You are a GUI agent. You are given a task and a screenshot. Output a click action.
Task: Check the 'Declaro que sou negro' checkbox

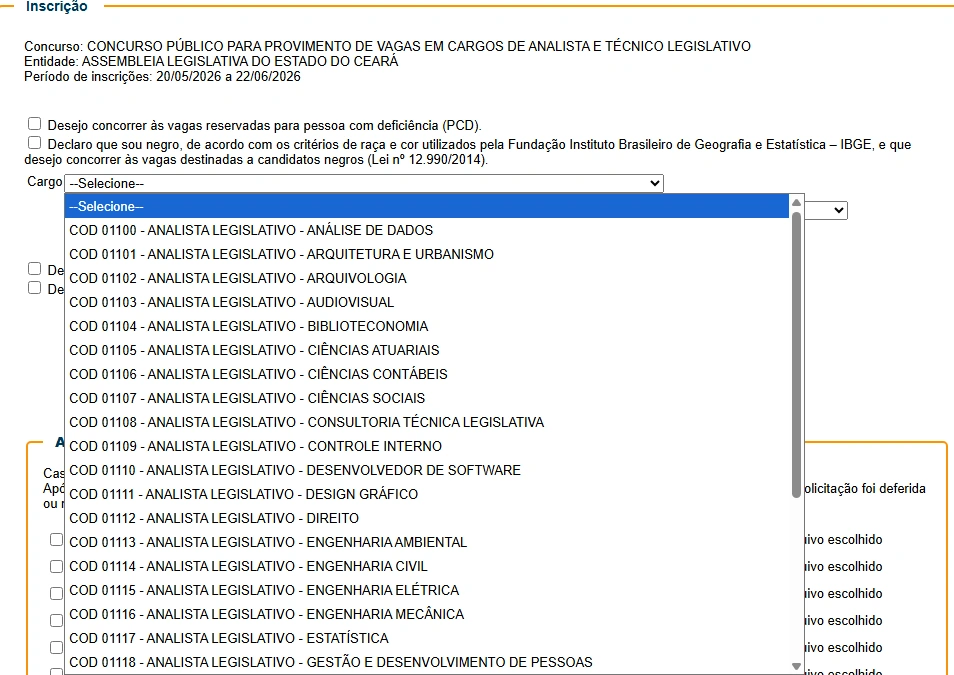(35, 143)
